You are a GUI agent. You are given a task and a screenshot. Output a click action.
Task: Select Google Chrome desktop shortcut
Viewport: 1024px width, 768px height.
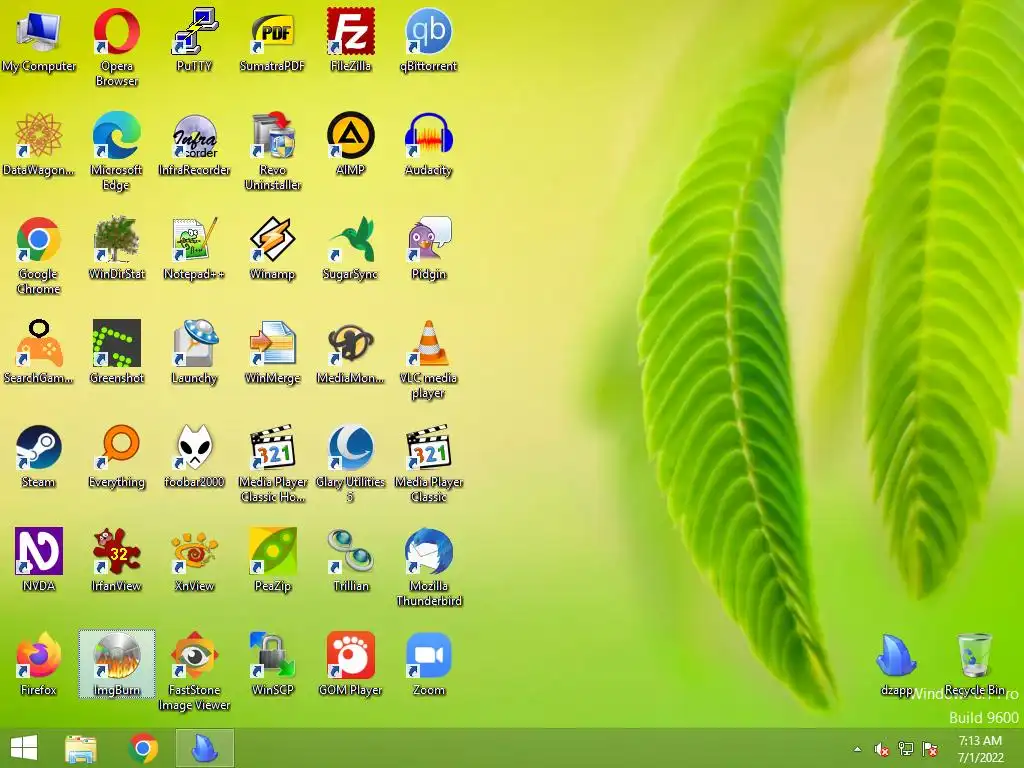pos(39,255)
